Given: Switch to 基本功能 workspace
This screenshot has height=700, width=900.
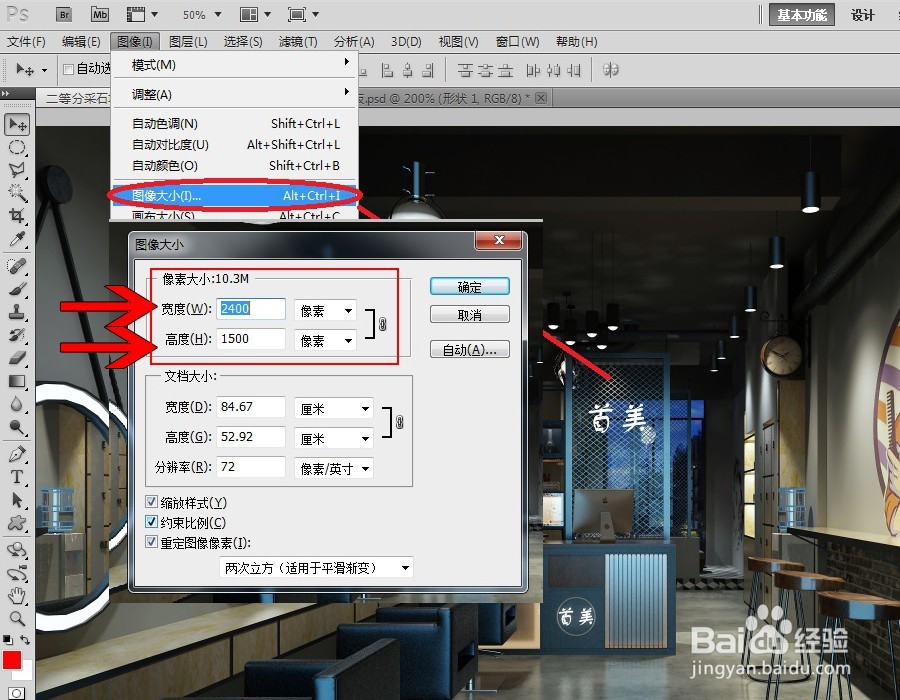Looking at the screenshot, I should tap(802, 15).
